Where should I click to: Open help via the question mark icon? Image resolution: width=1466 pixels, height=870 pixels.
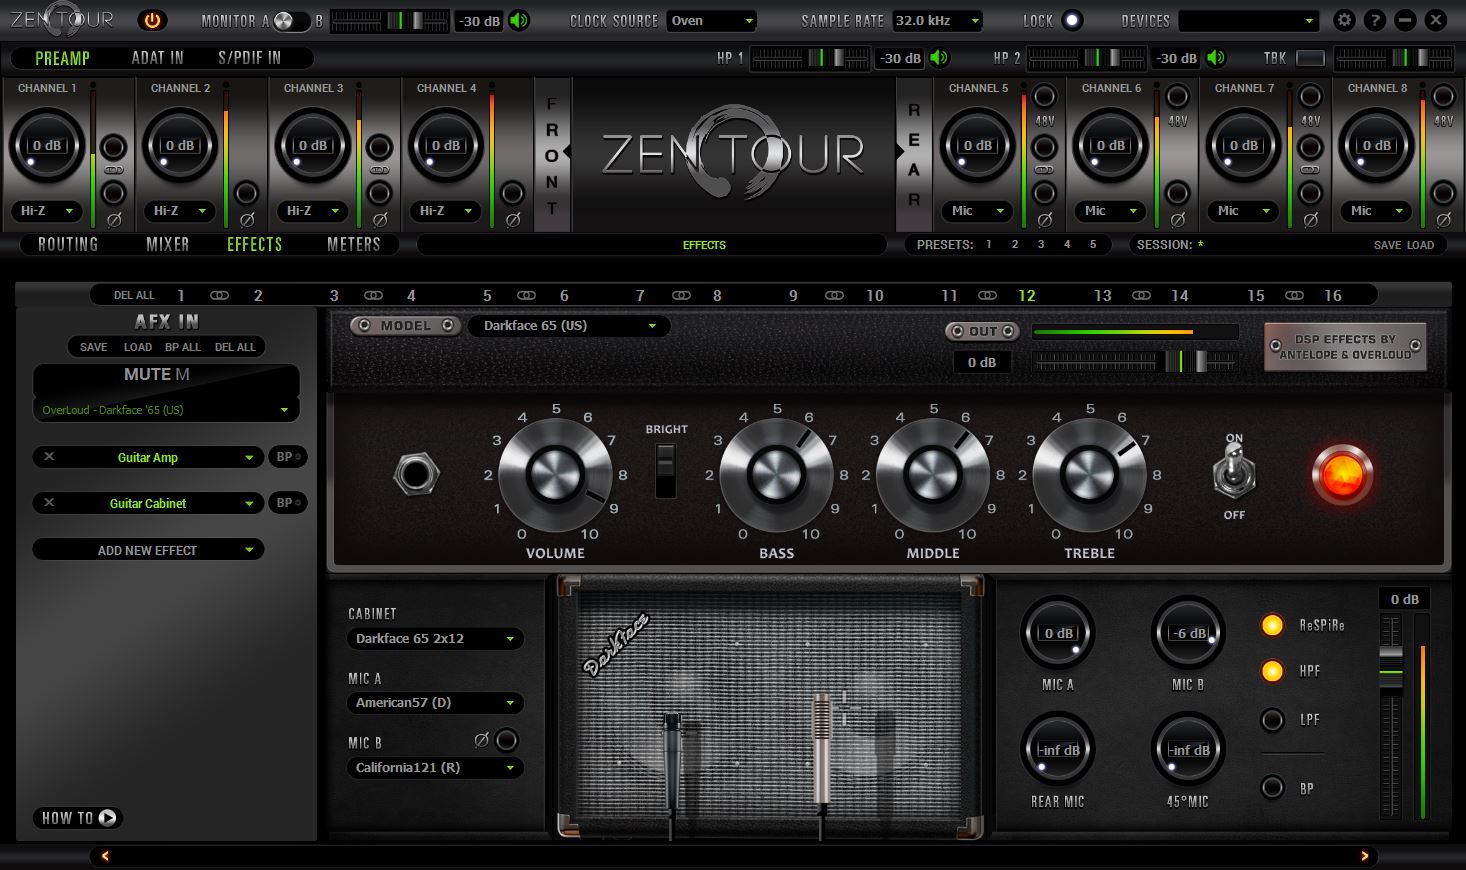(1375, 20)
